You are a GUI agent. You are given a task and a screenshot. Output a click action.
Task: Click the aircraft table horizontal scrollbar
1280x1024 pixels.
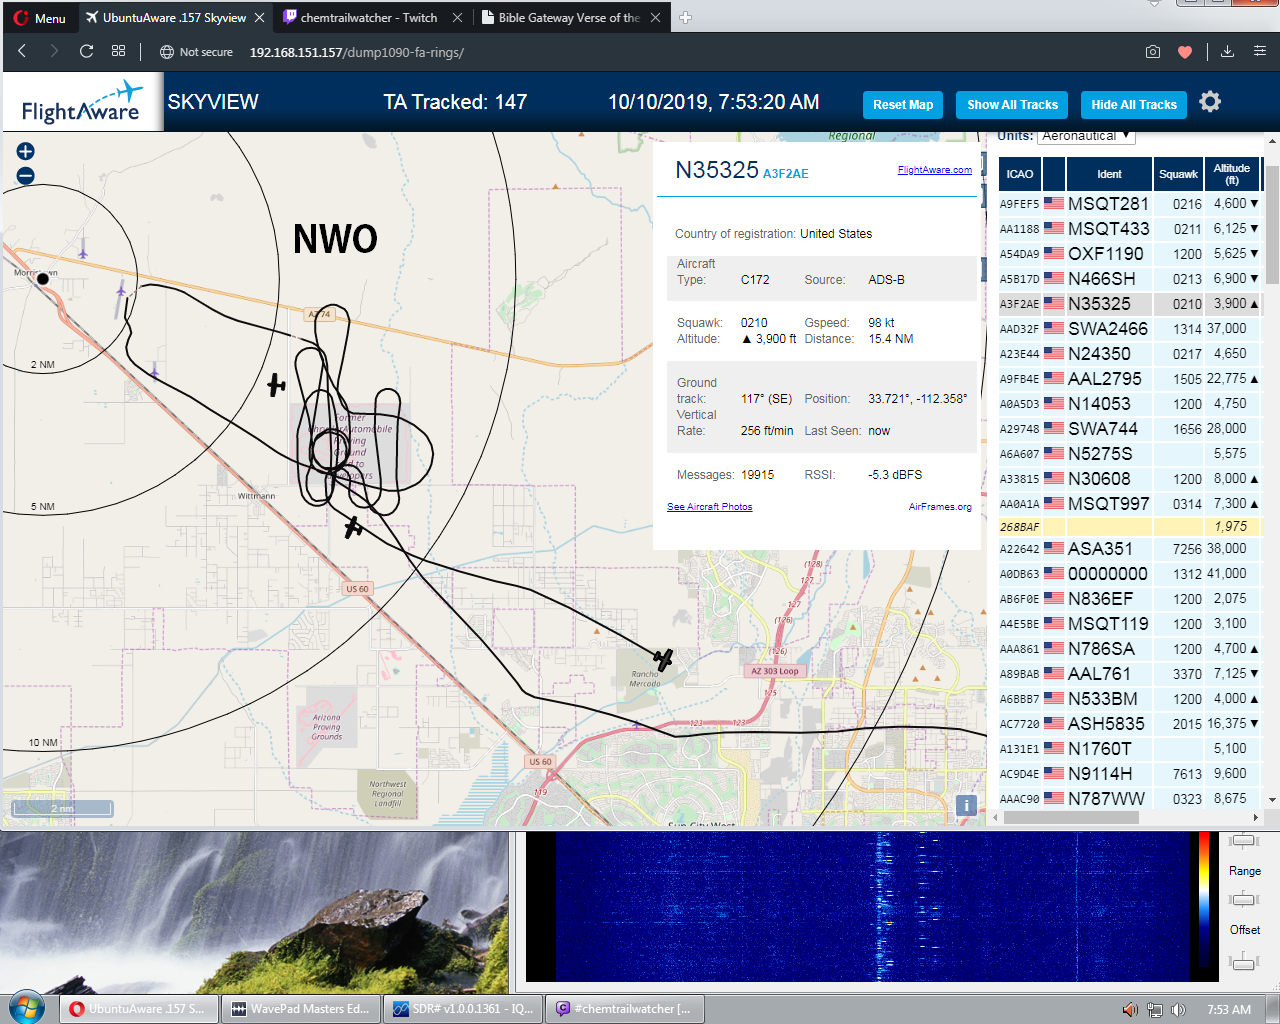(1070, 817)
